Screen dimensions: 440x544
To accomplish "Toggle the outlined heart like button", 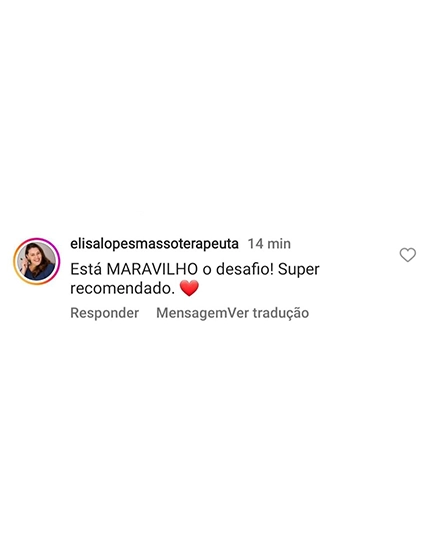I will pos(407,255).
